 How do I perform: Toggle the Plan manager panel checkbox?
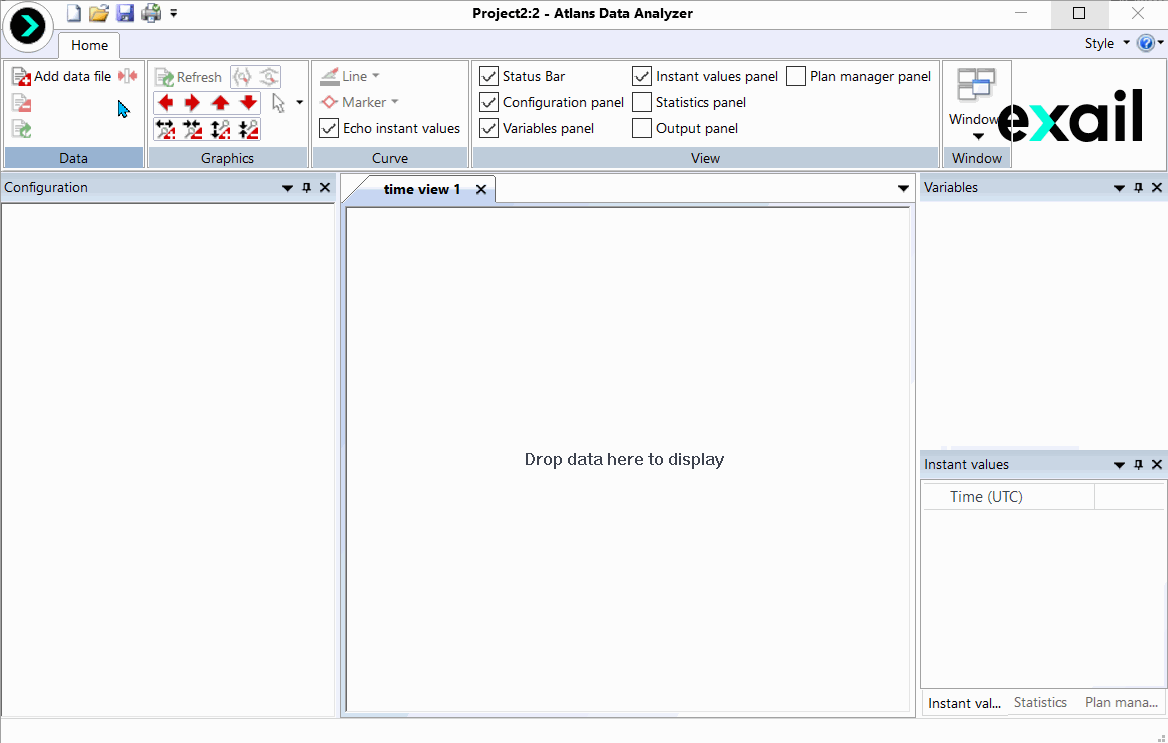[x=796, y=76]
